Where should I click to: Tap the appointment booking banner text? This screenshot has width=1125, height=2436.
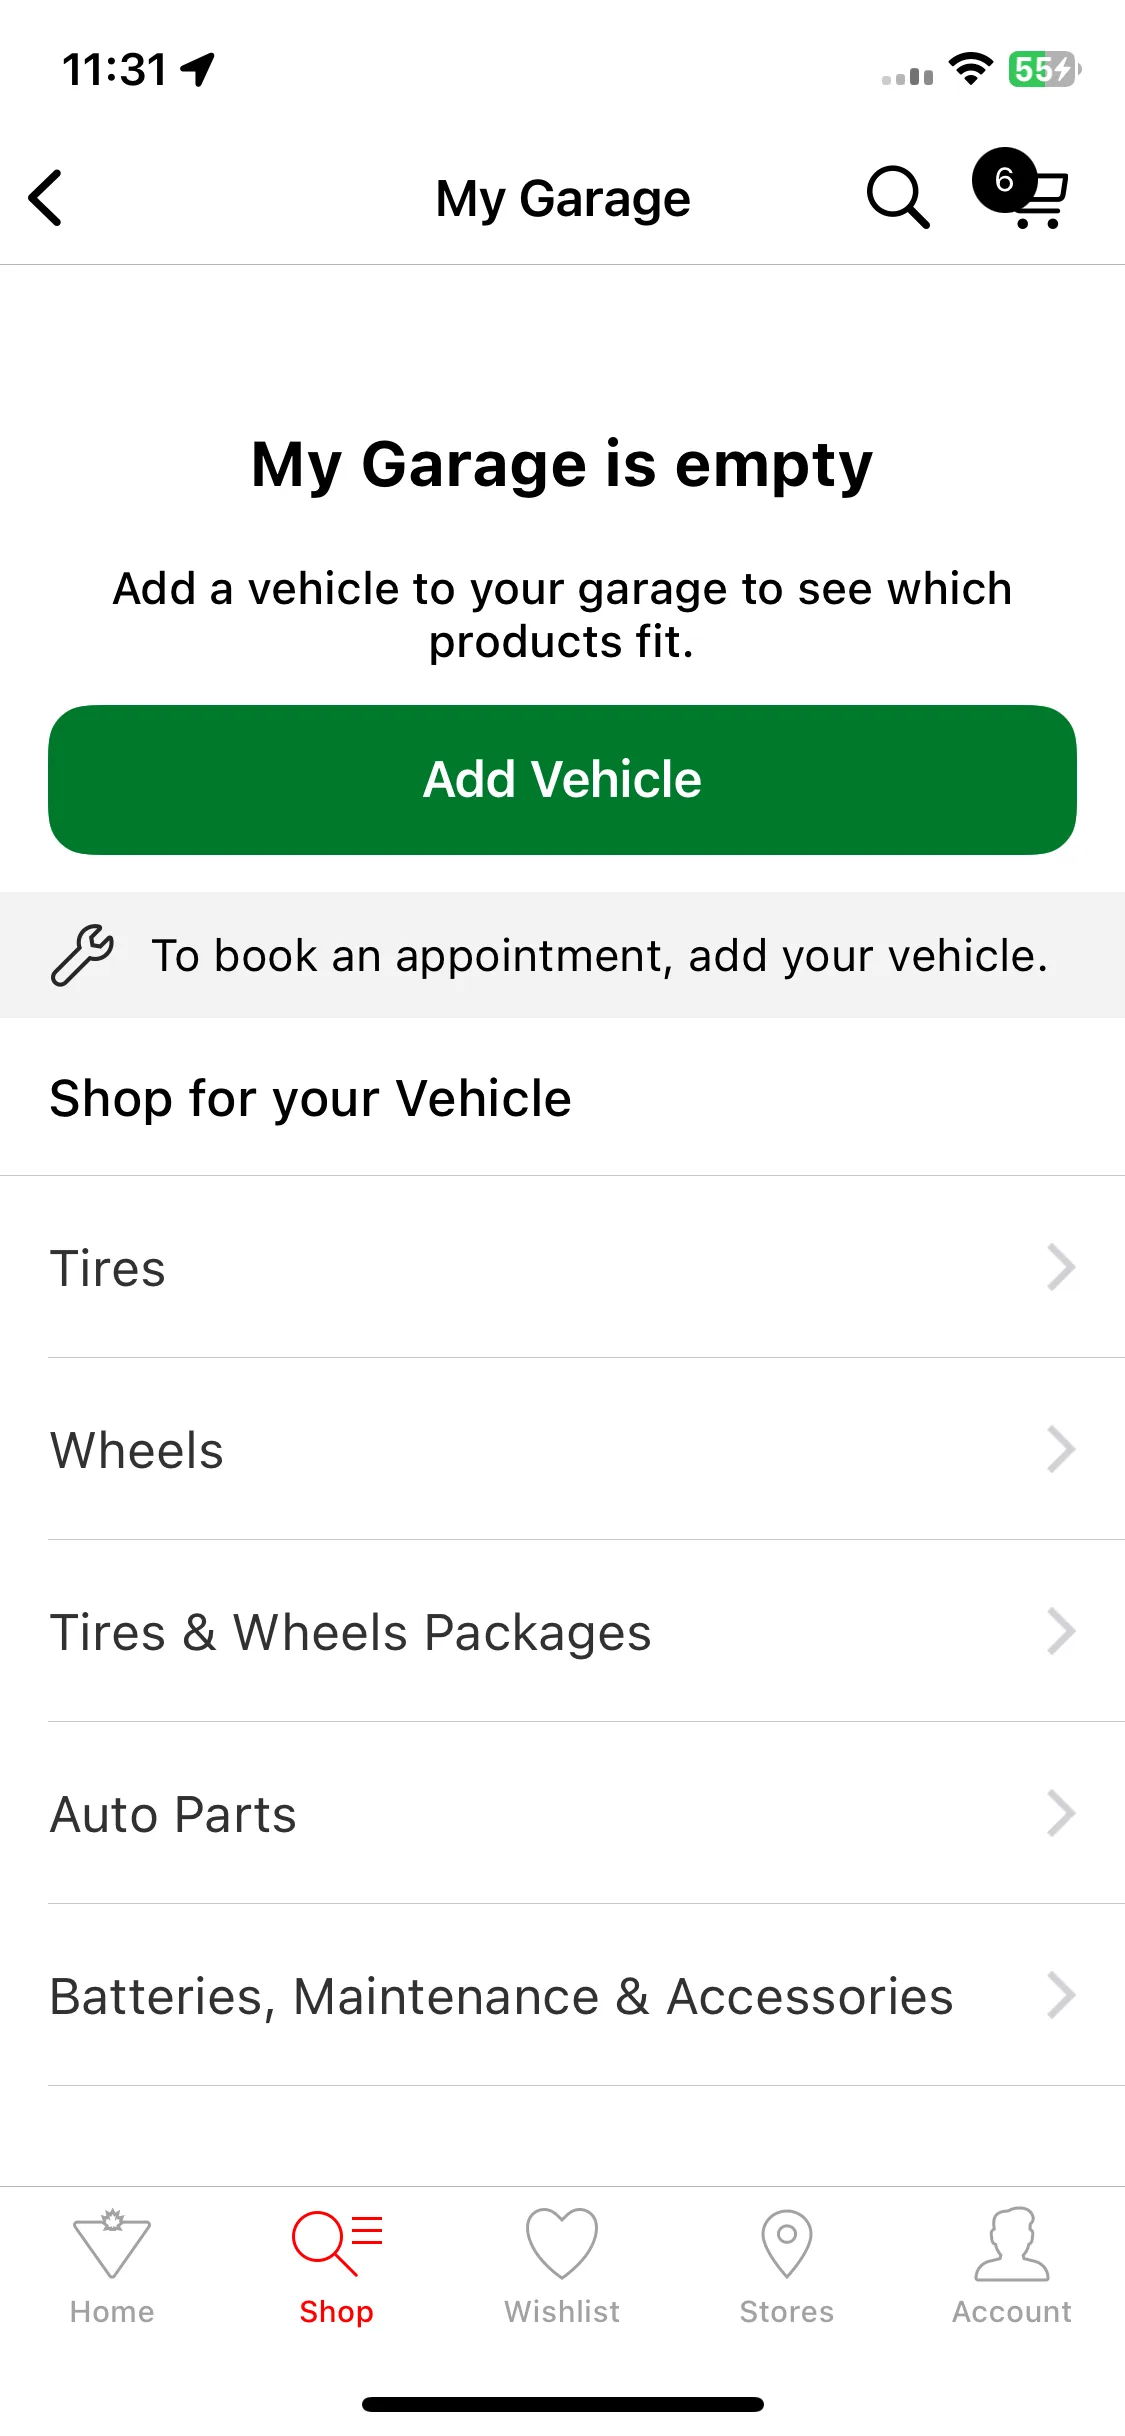click(600, 956)
